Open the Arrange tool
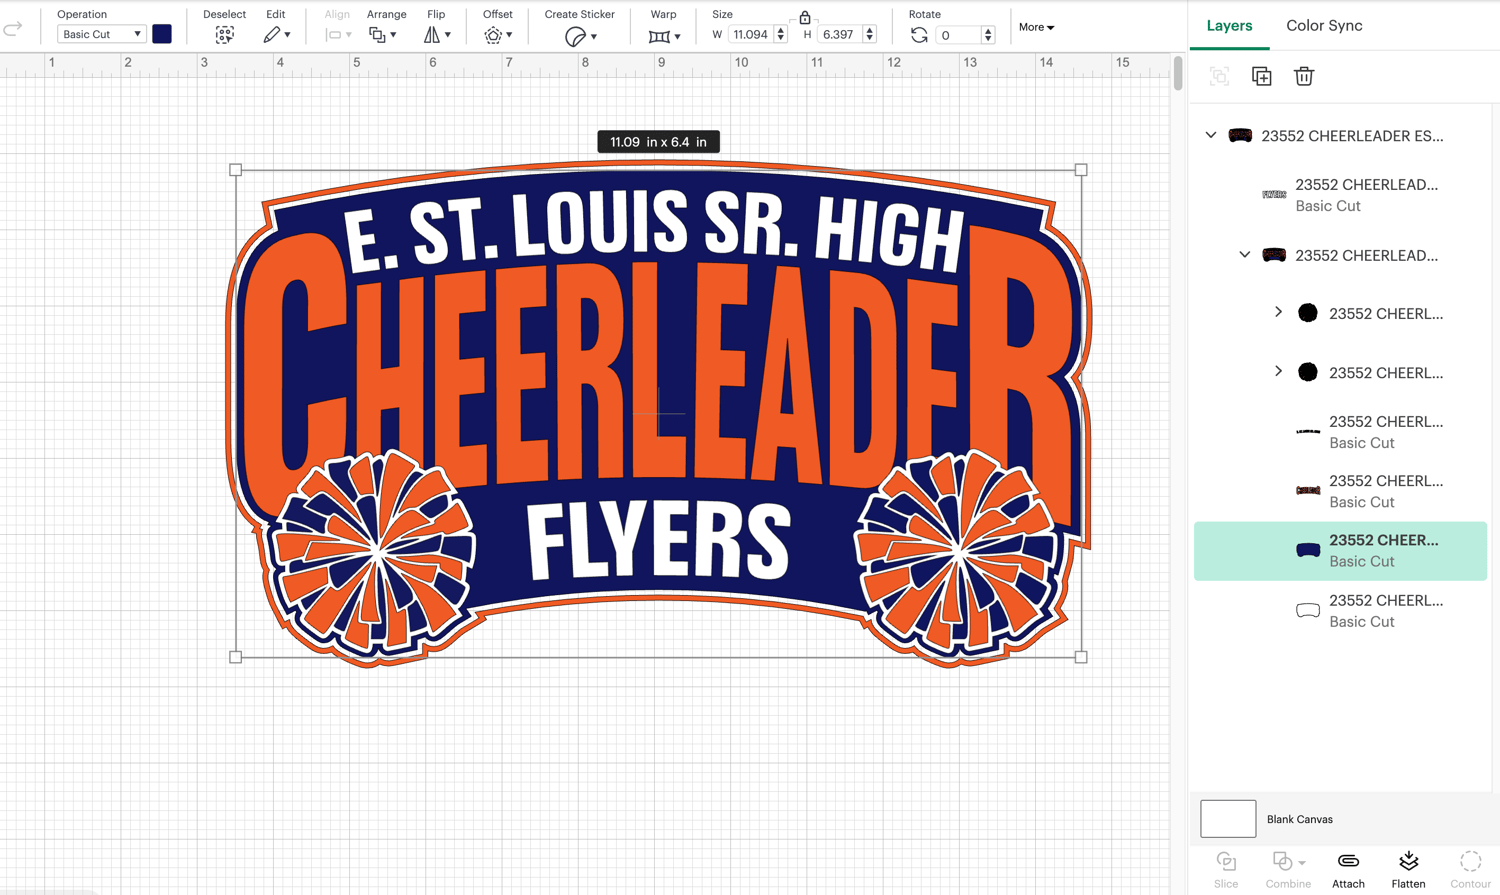 [377, 35]
